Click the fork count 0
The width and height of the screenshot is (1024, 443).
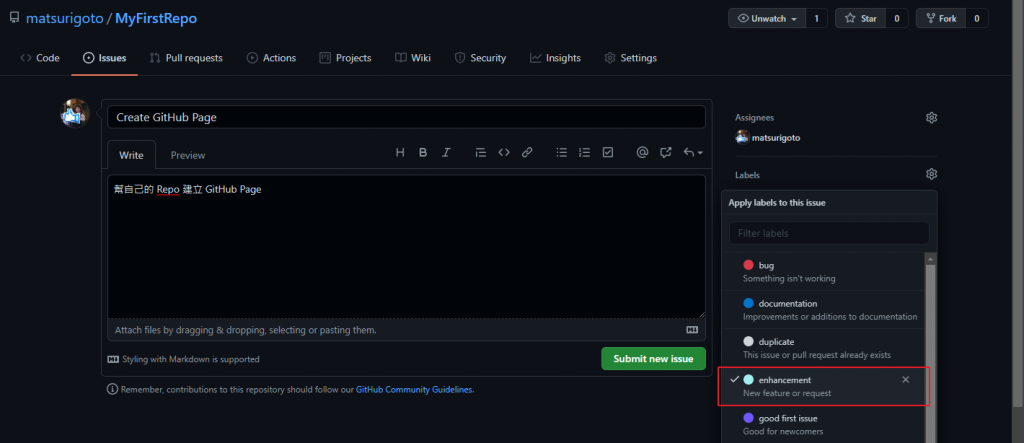[977, 18]
